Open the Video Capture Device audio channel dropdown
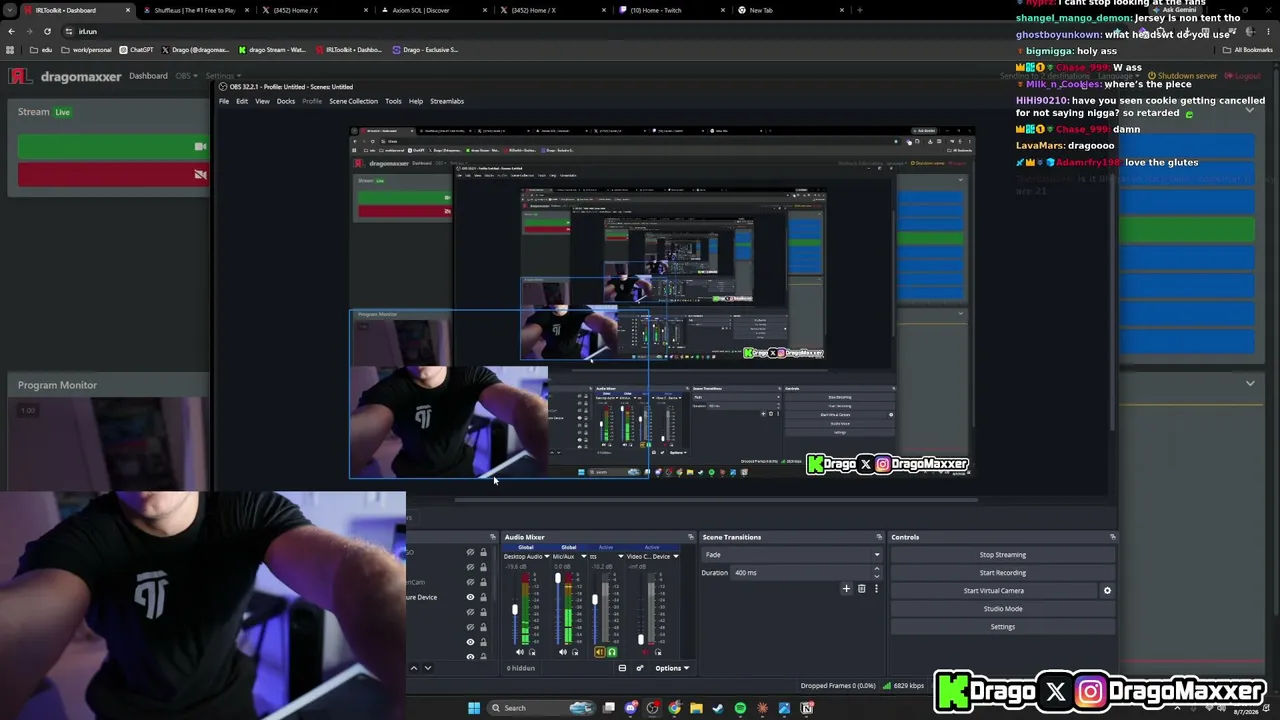This screenshot has width=1280, height=720. point(675,556)
